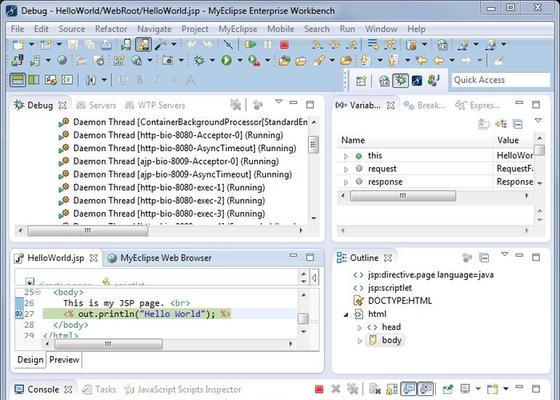
Task: Click the Step Into toolbar icon
Action: (317, 45)
